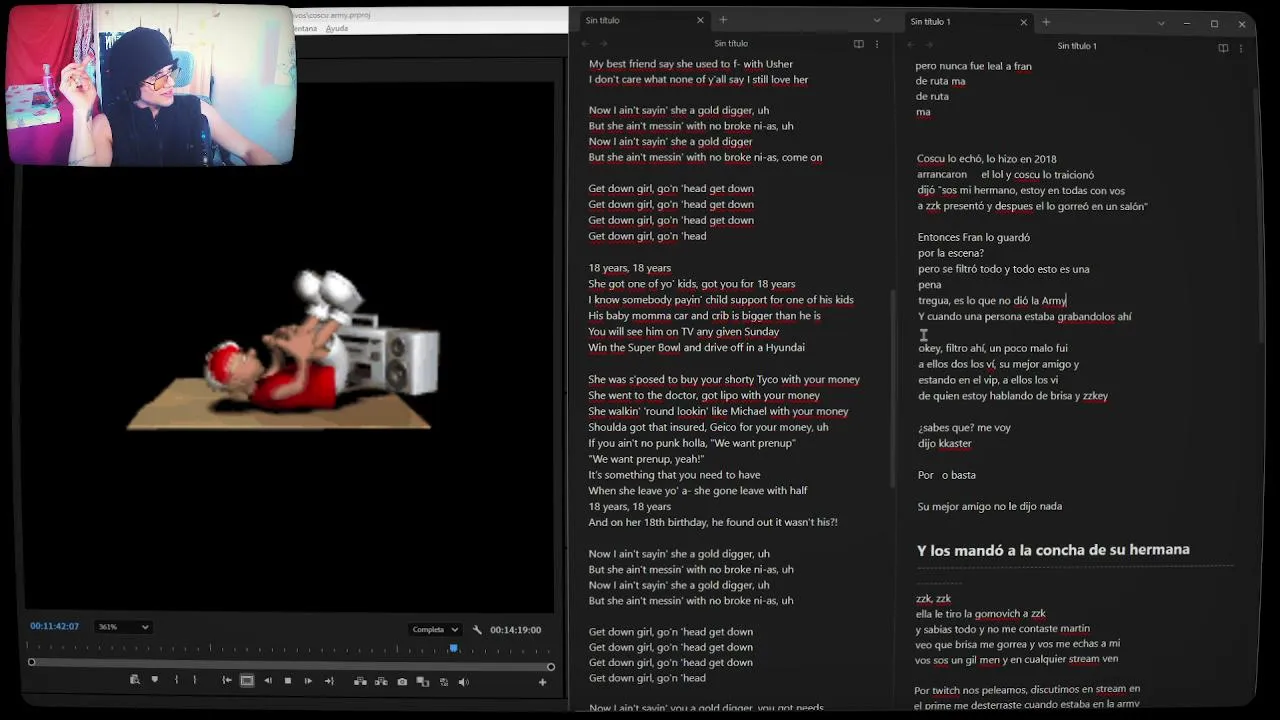
Task: Click the line '¿sabes que? me voy'
Action: pos(964,427)
